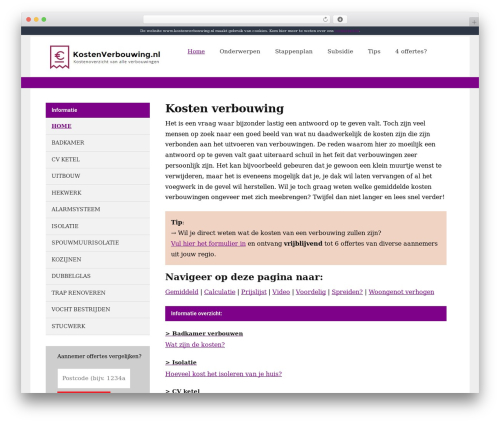
Task: Open DUBBELGLAS sidebar entry
Action: (x=98, y=276)
